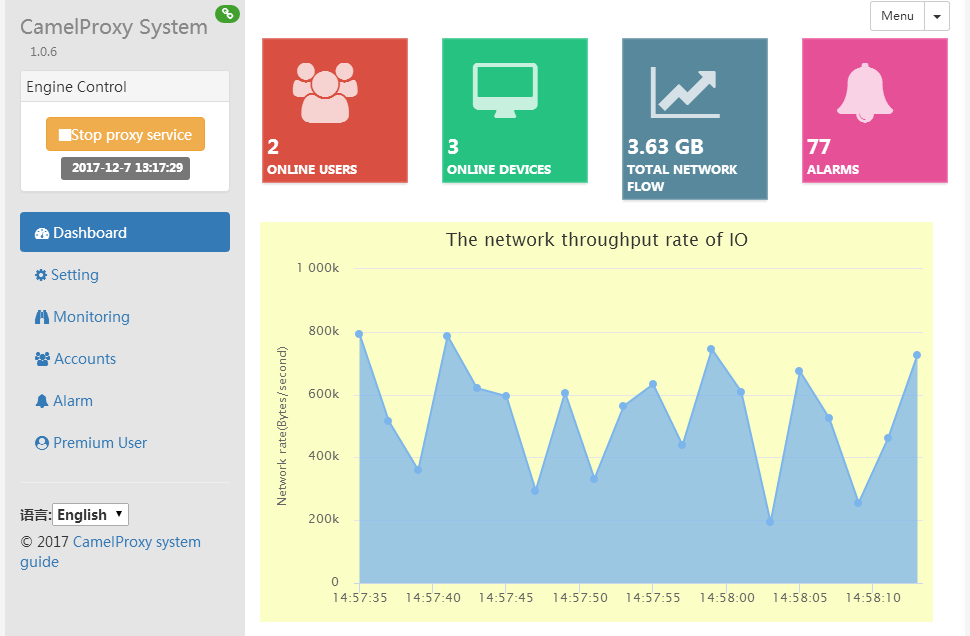
Task: Click the online users people icon
Action: point(325,92)
